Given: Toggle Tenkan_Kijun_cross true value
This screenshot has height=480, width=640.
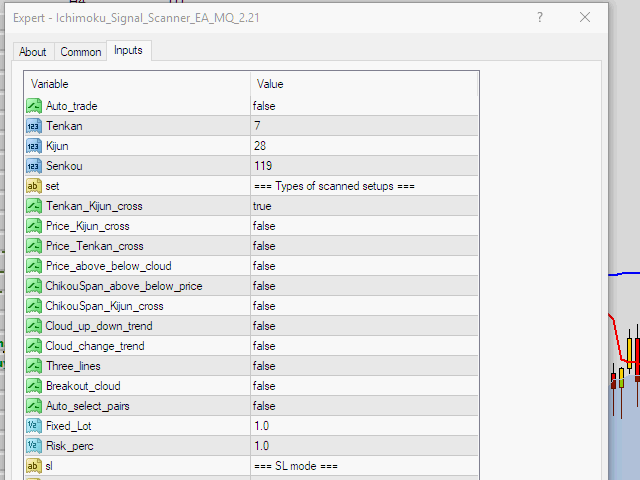Looking at the screenshot, I should click(365, 206).
